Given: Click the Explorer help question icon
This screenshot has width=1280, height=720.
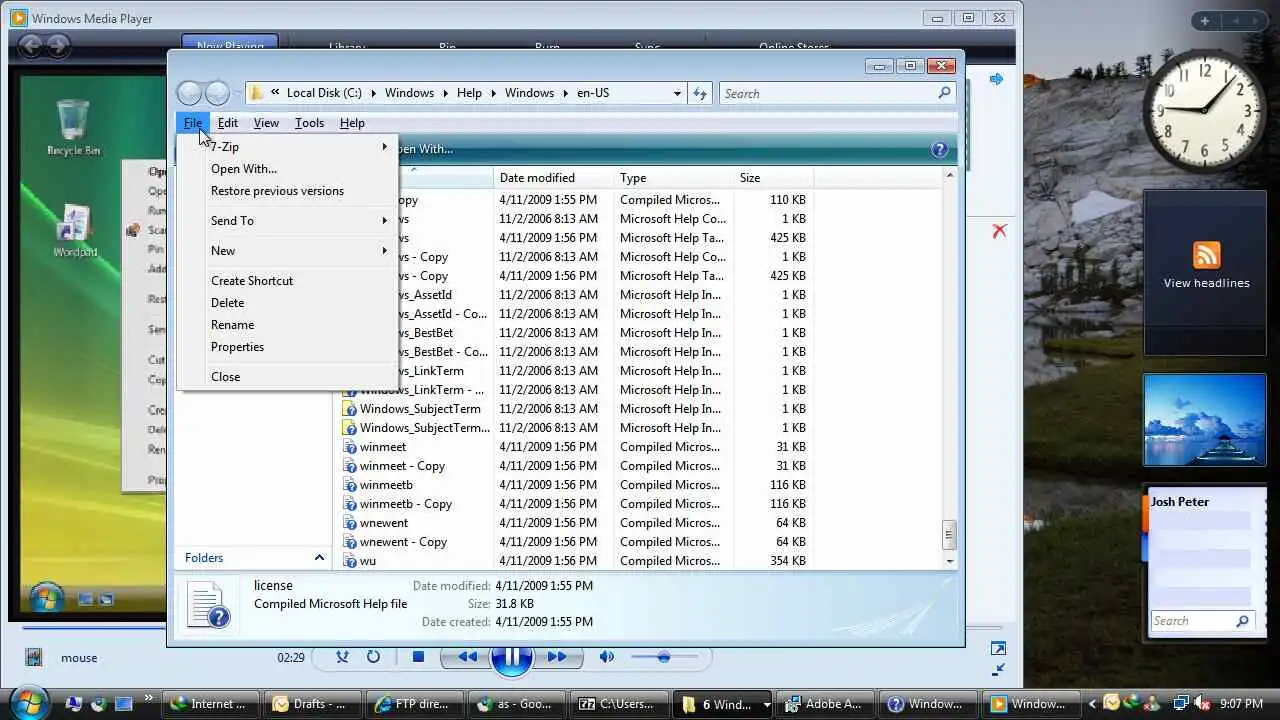Looking at the screenshot, I should click(939, 149).
